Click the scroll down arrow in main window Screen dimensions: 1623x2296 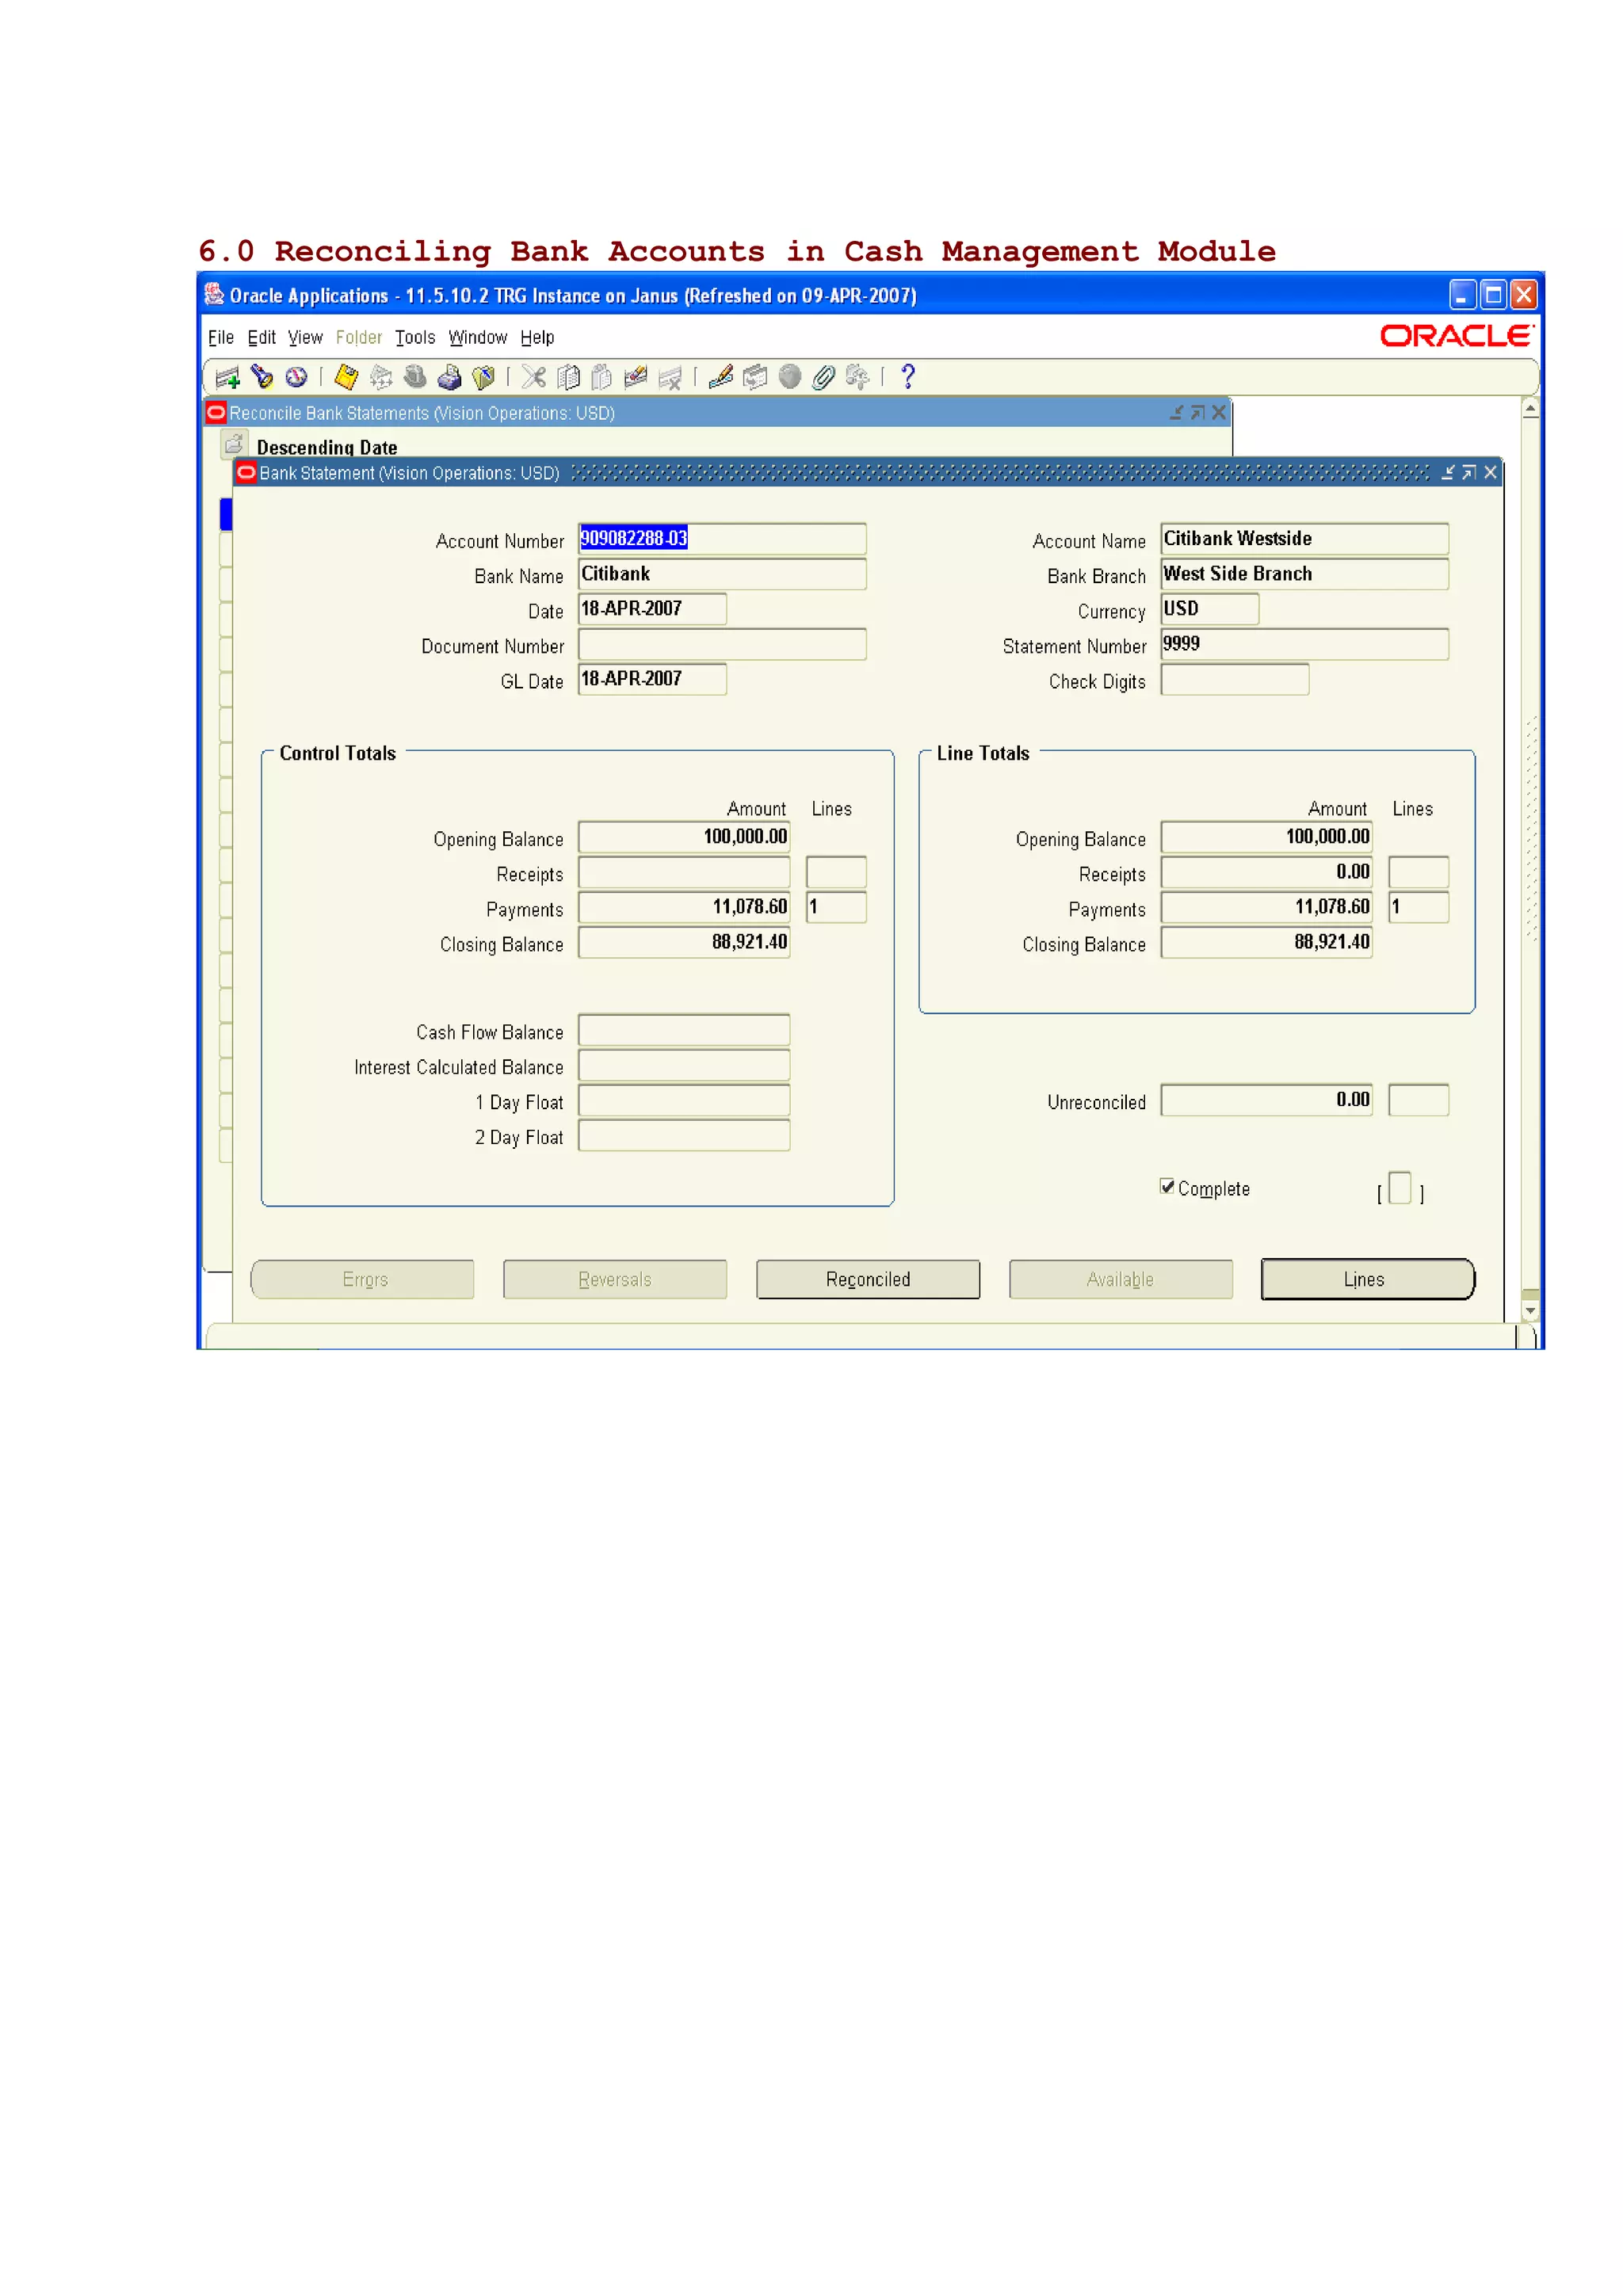click(x=1530, y=1310)
